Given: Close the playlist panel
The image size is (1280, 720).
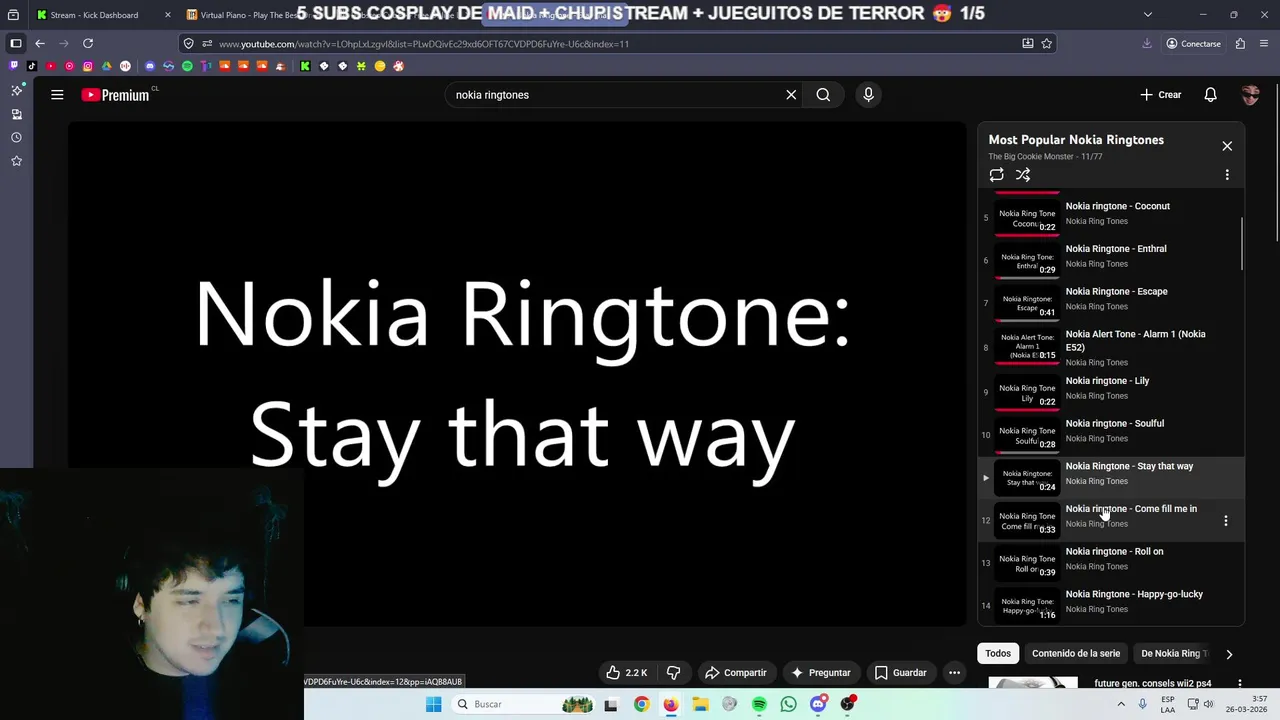Looking at the screenshot, I should click(1227, 146).
